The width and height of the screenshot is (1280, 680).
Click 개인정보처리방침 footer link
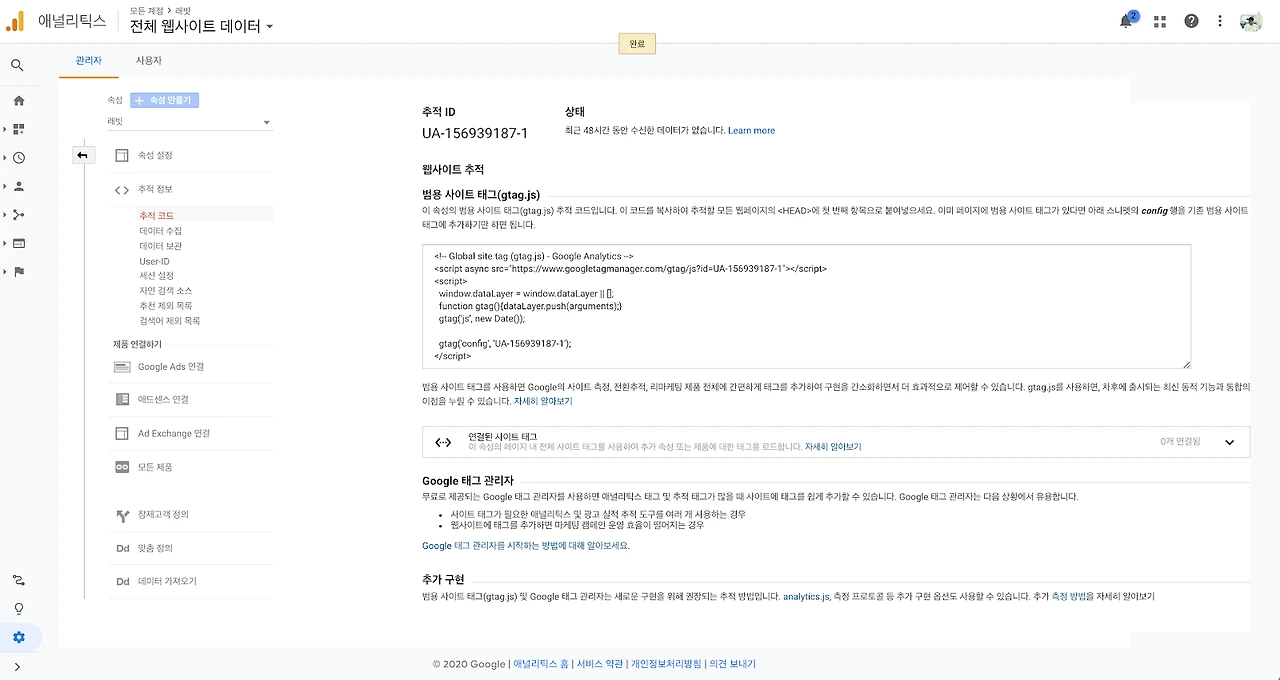coord(666,664)
